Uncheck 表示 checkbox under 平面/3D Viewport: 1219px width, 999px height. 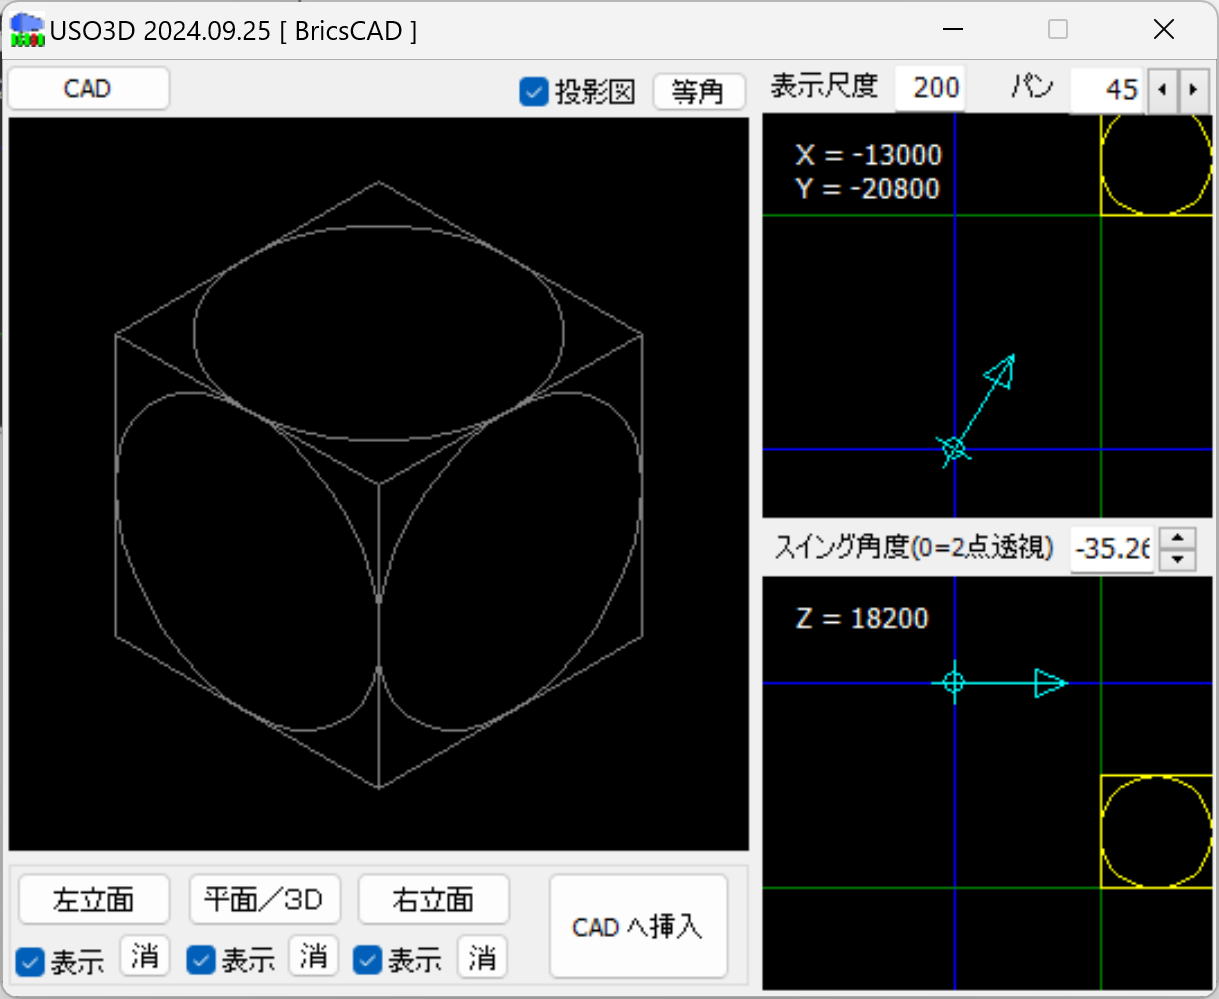click(x=202, y=961)
